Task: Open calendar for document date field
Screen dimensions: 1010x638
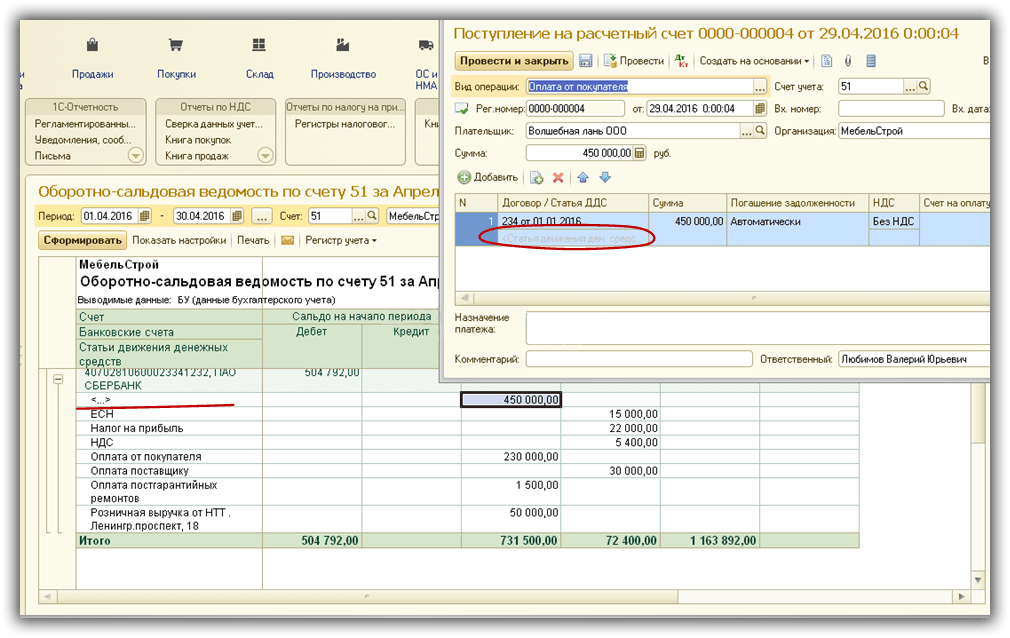Action: click(761, 109)
